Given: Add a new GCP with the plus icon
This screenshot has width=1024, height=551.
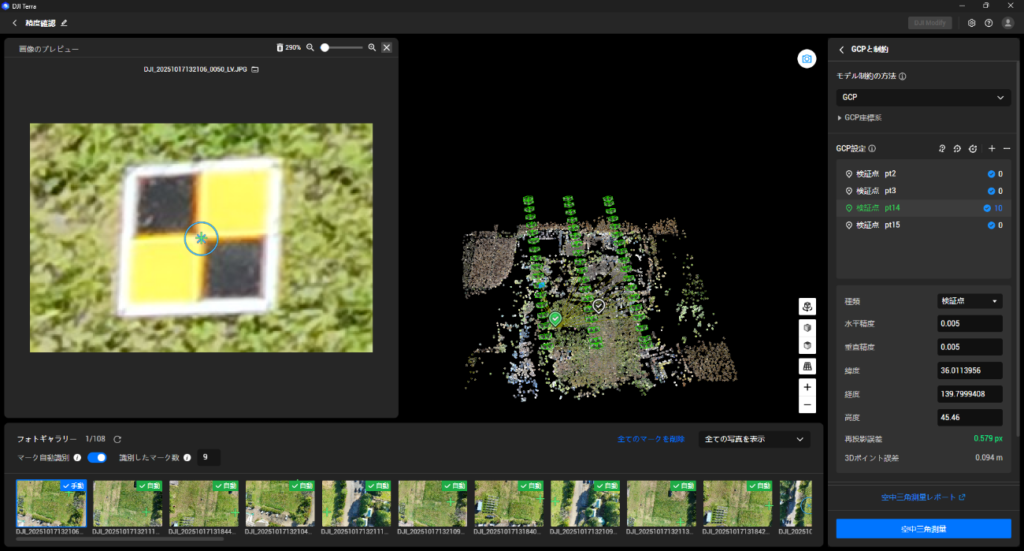Looking at the screenshot, I should [991, 149].
